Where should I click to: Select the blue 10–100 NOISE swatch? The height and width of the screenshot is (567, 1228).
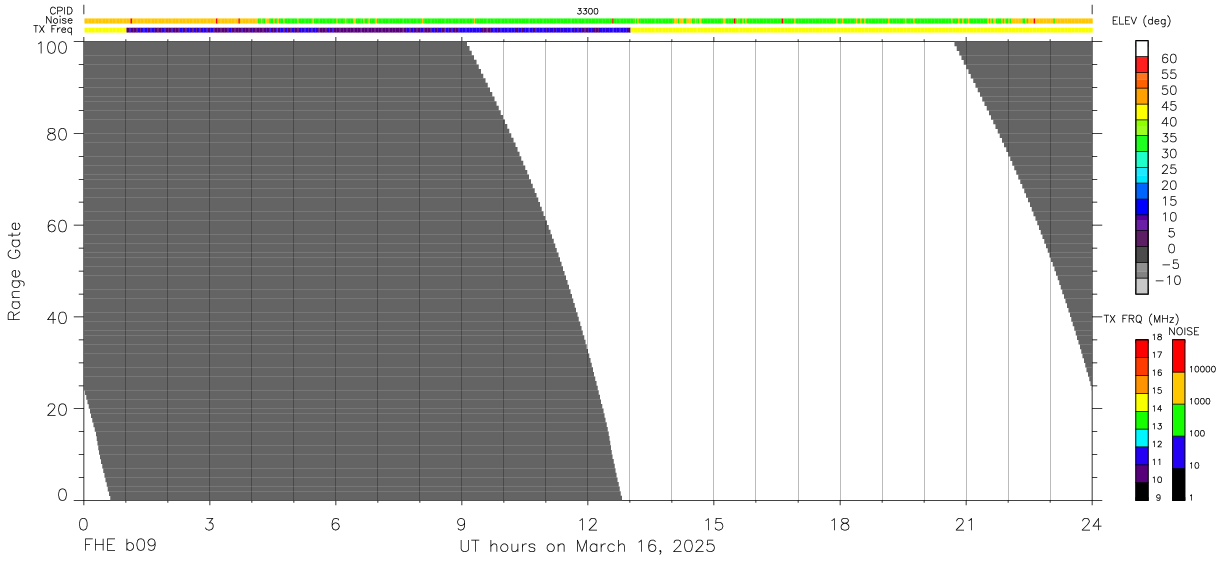pos(1178,452)
